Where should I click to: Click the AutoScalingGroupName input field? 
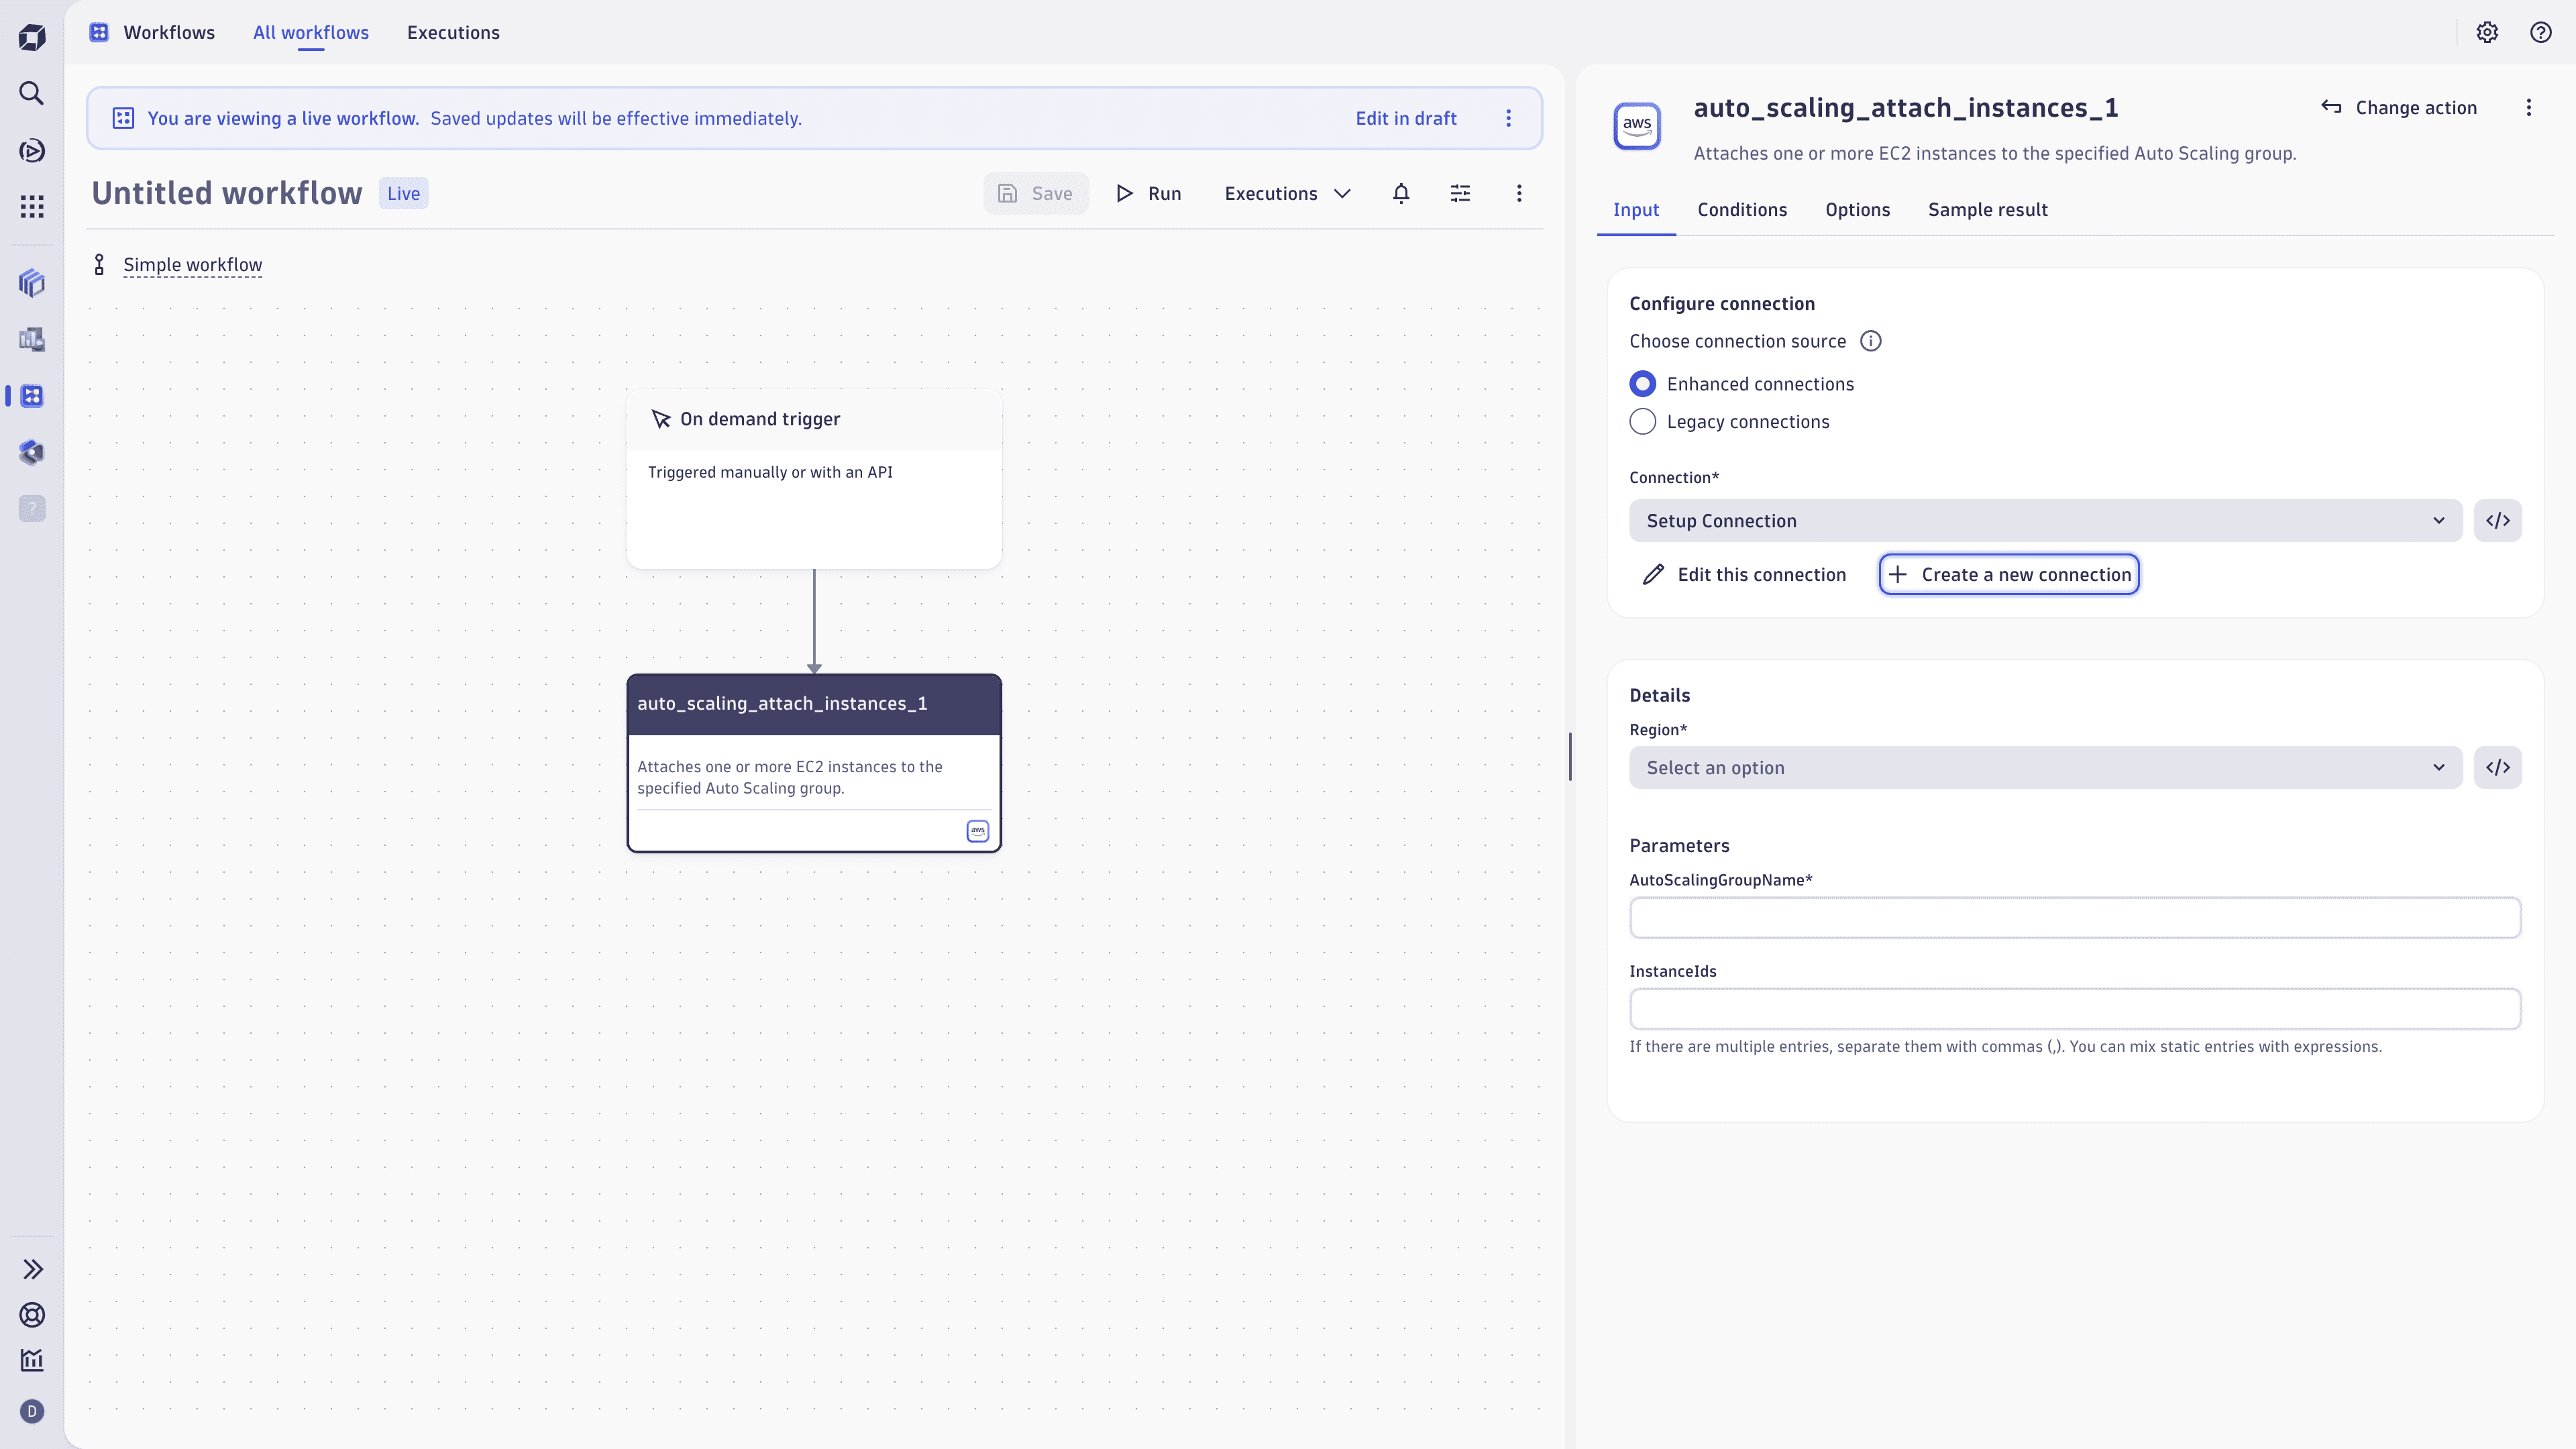[2074, 918]
